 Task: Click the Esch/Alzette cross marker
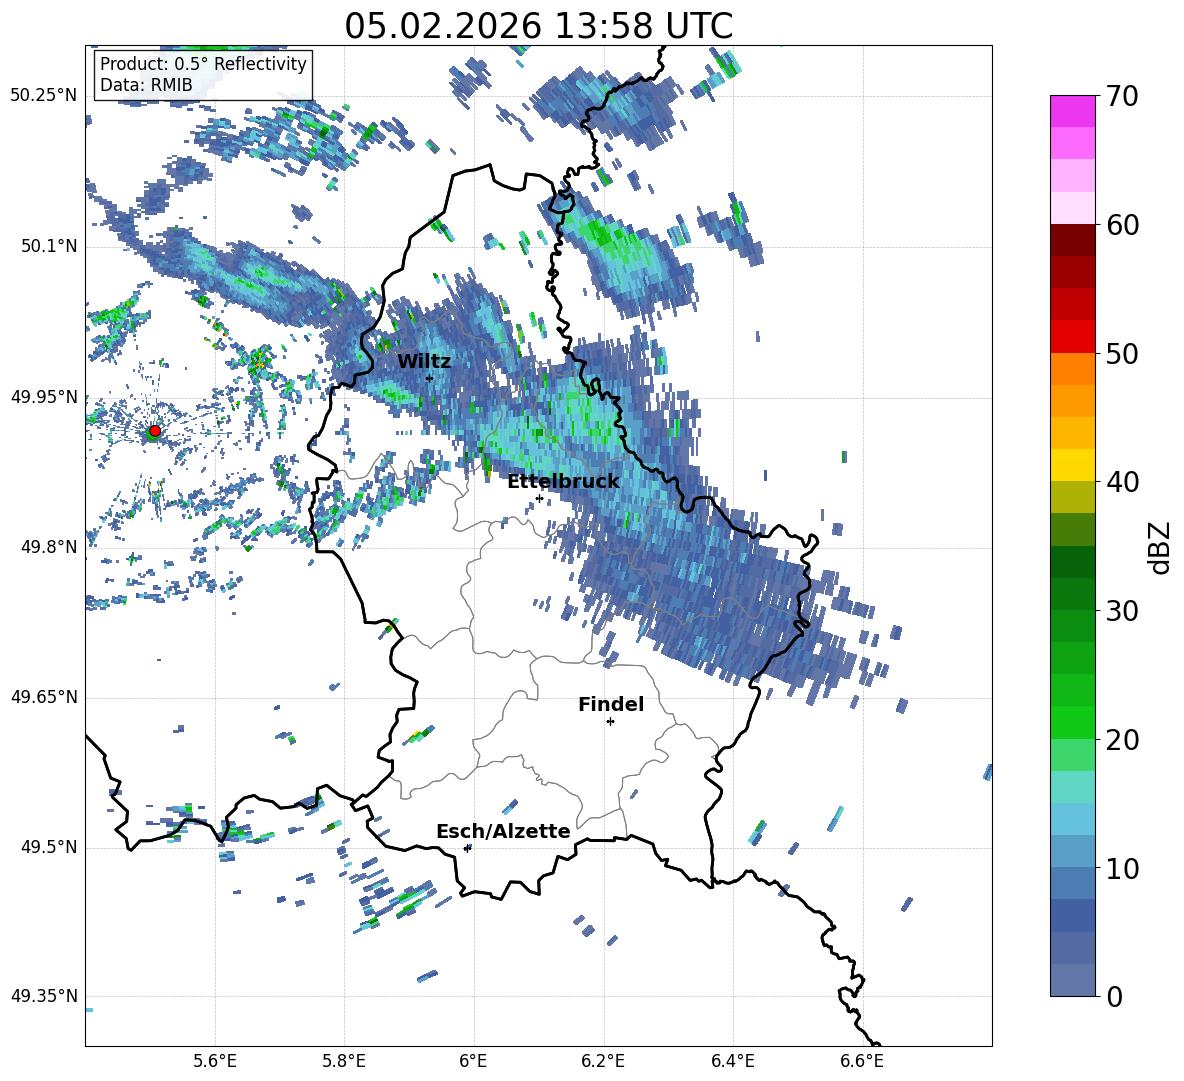[x=467, y=848]
